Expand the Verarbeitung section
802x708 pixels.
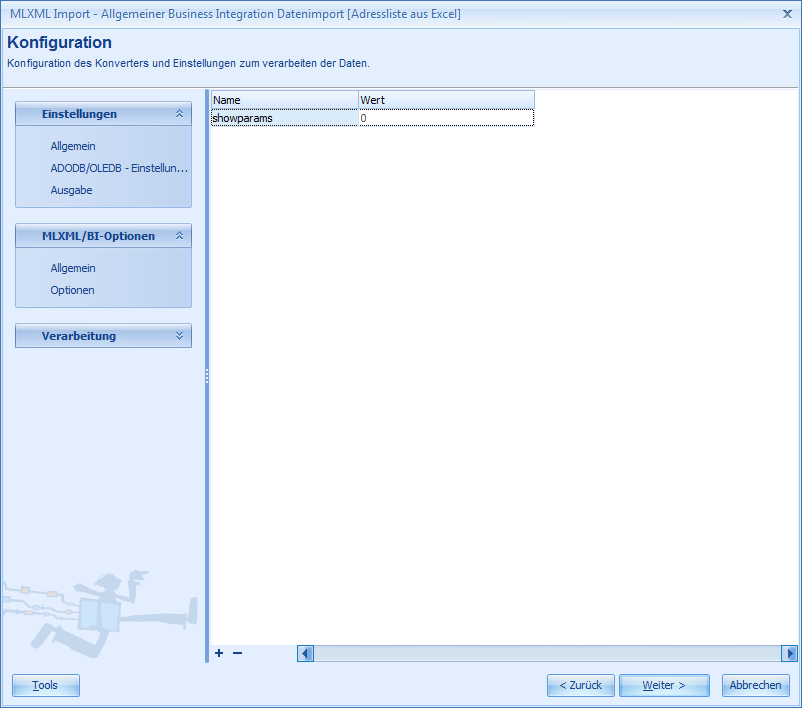click(178, 335)
